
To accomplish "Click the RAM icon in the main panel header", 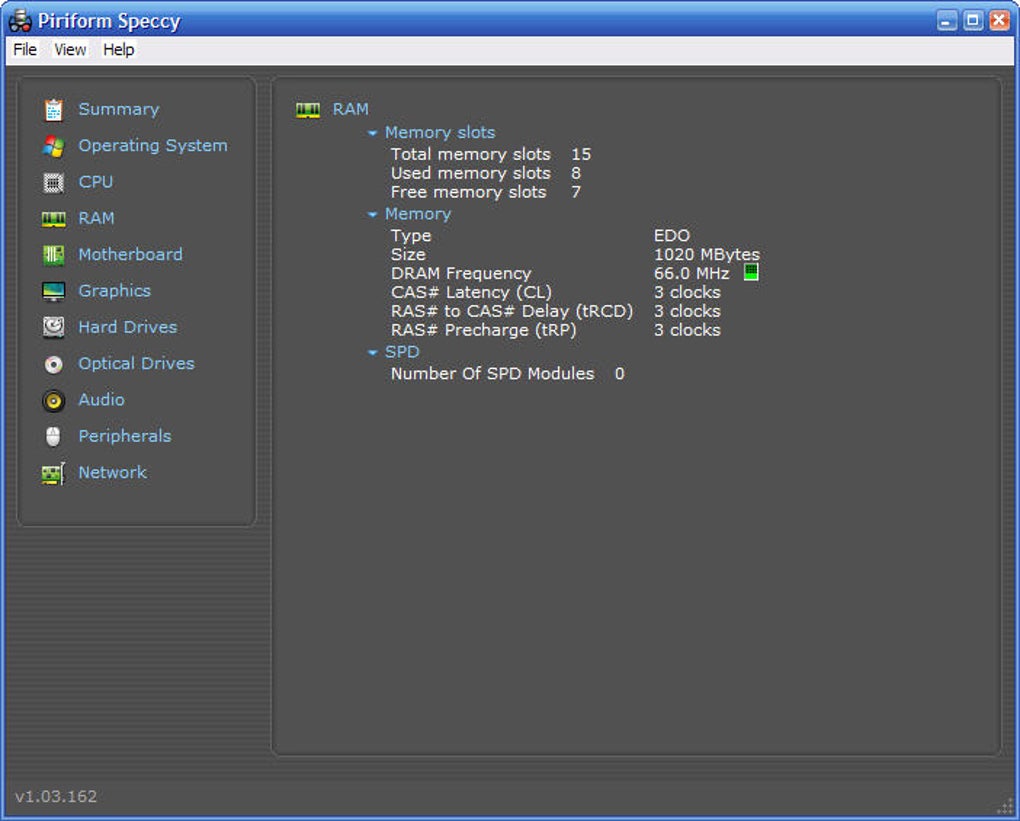I will click(308, 110).
